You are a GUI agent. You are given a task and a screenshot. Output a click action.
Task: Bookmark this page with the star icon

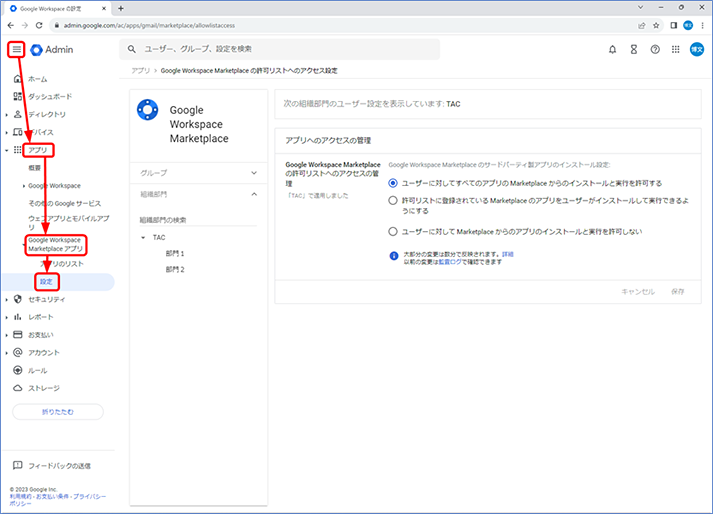tap(656, 25)
